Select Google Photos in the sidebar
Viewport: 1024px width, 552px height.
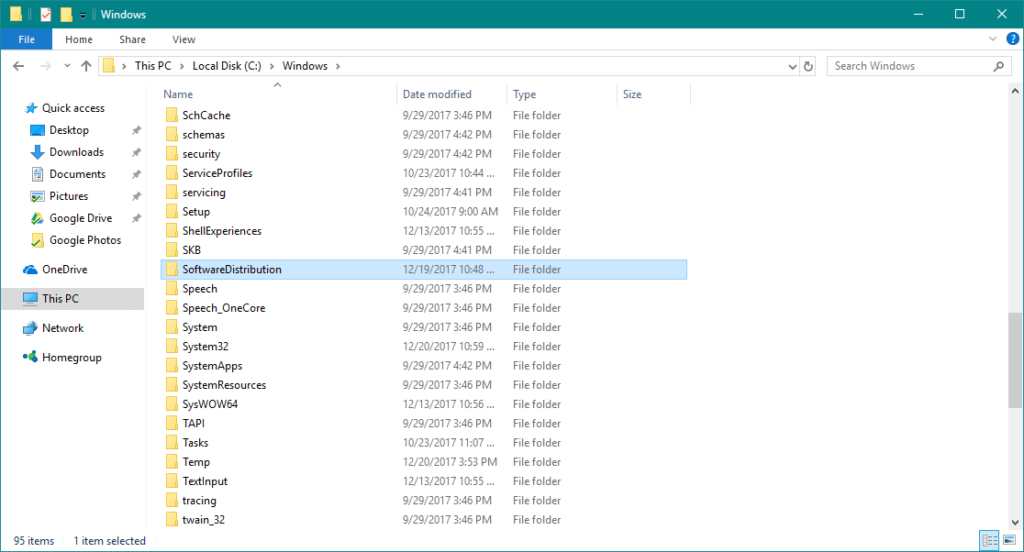coord(85,240)
